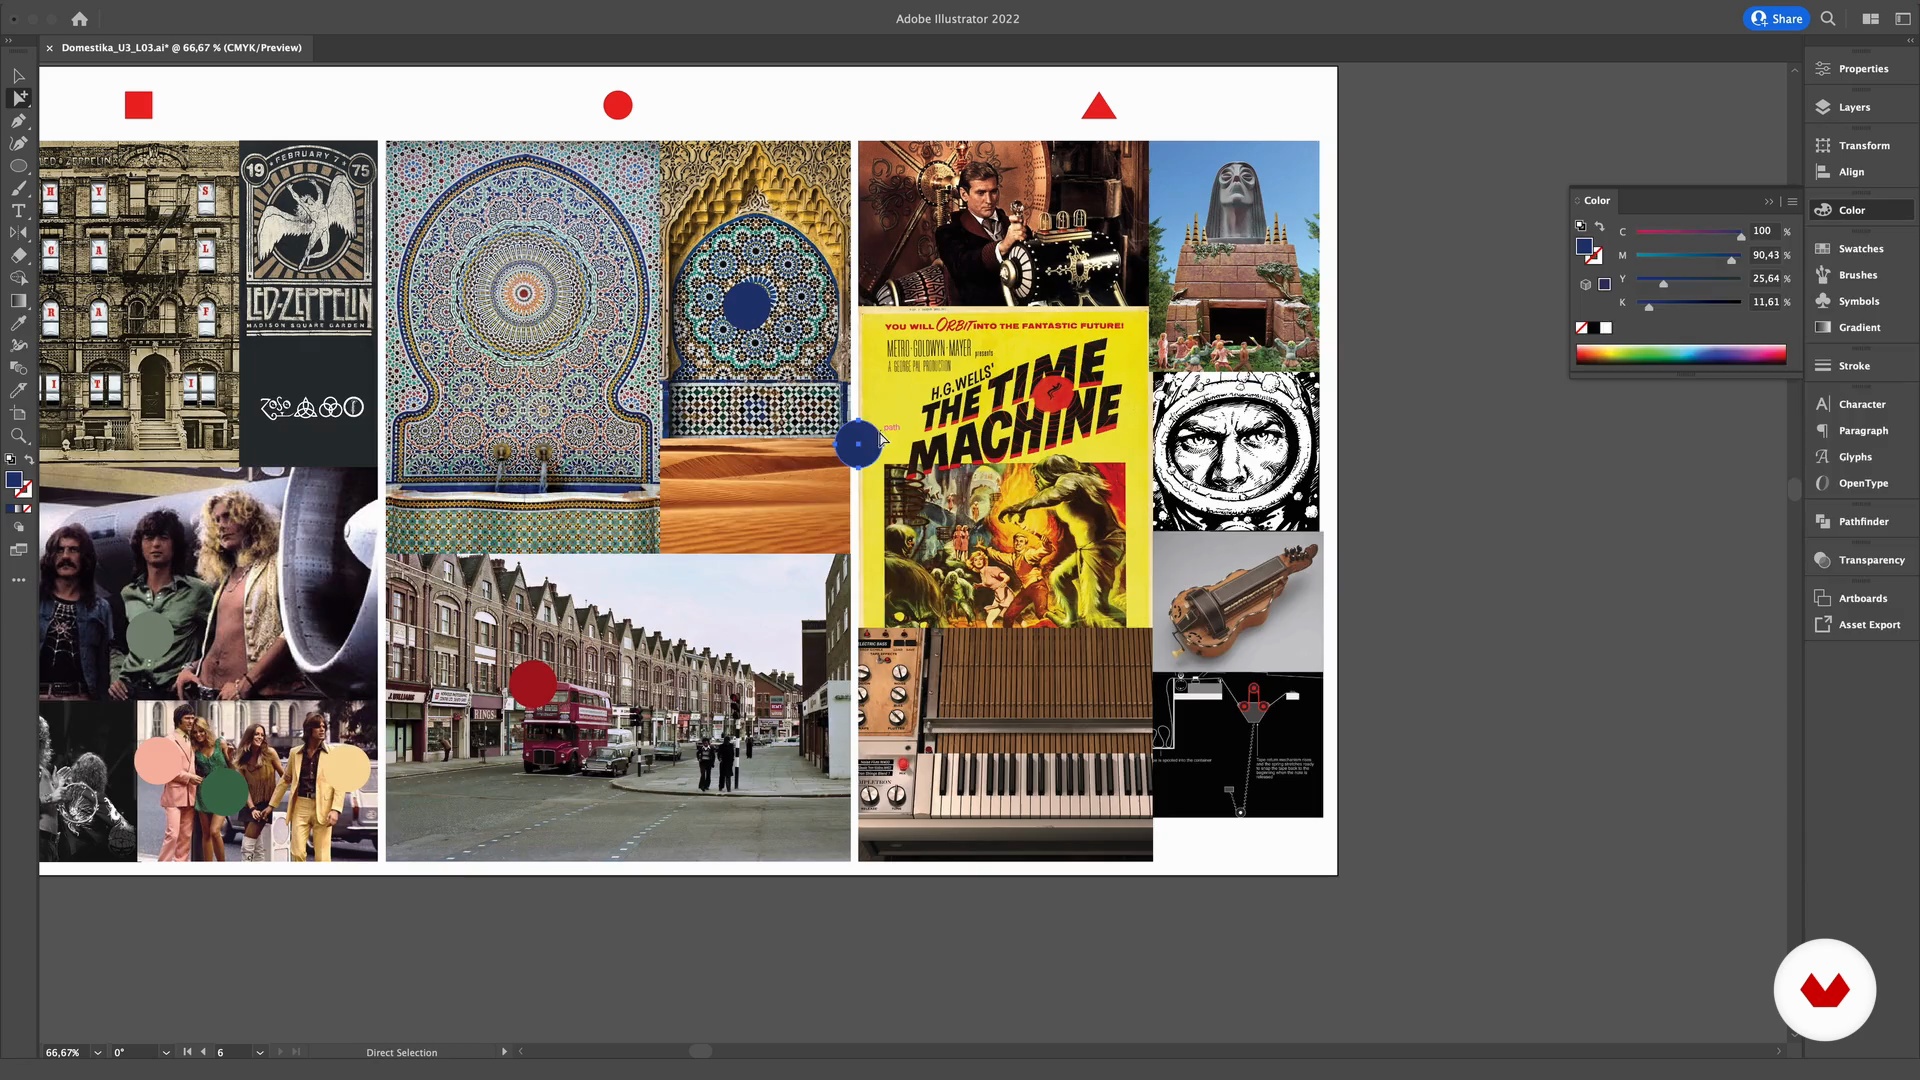Image resolution: width=1920 pixels, height=1080 pixels.
Task: Select the Type tool
Action: pos(18,210)
